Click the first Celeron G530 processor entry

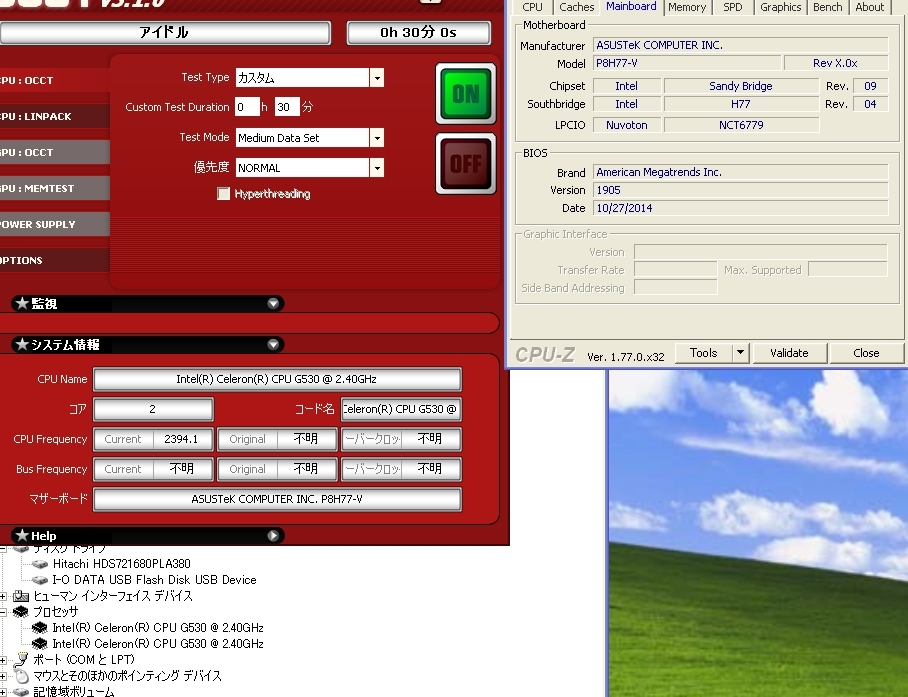pyautogui.click(x=157, y=628)
